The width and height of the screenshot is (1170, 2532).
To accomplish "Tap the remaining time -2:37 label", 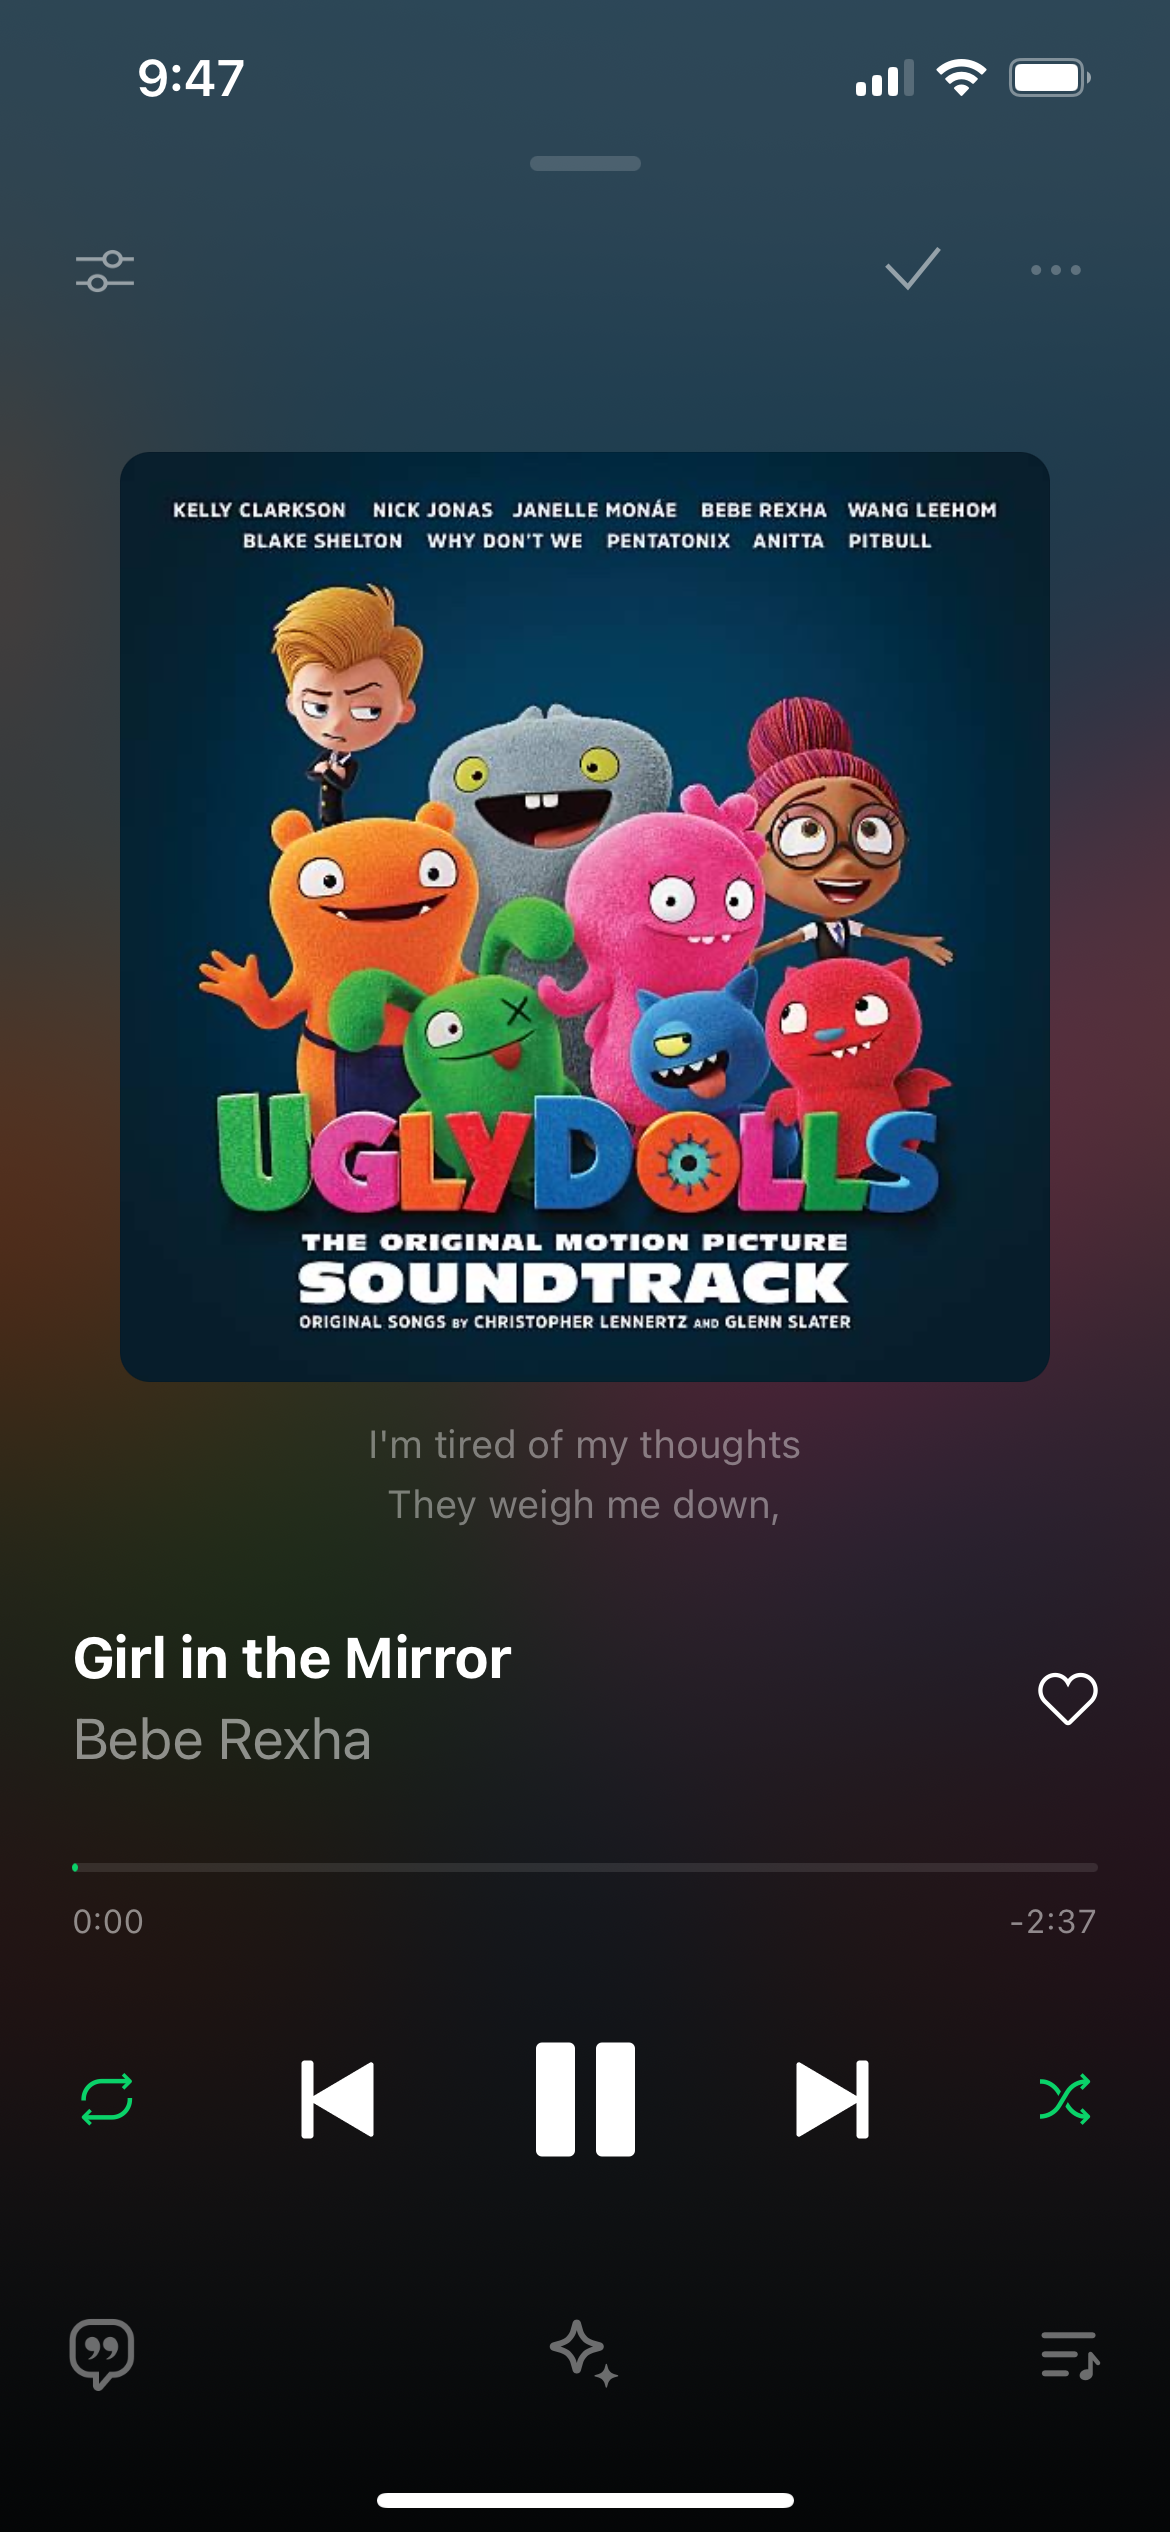I will coord(1052,1921).
